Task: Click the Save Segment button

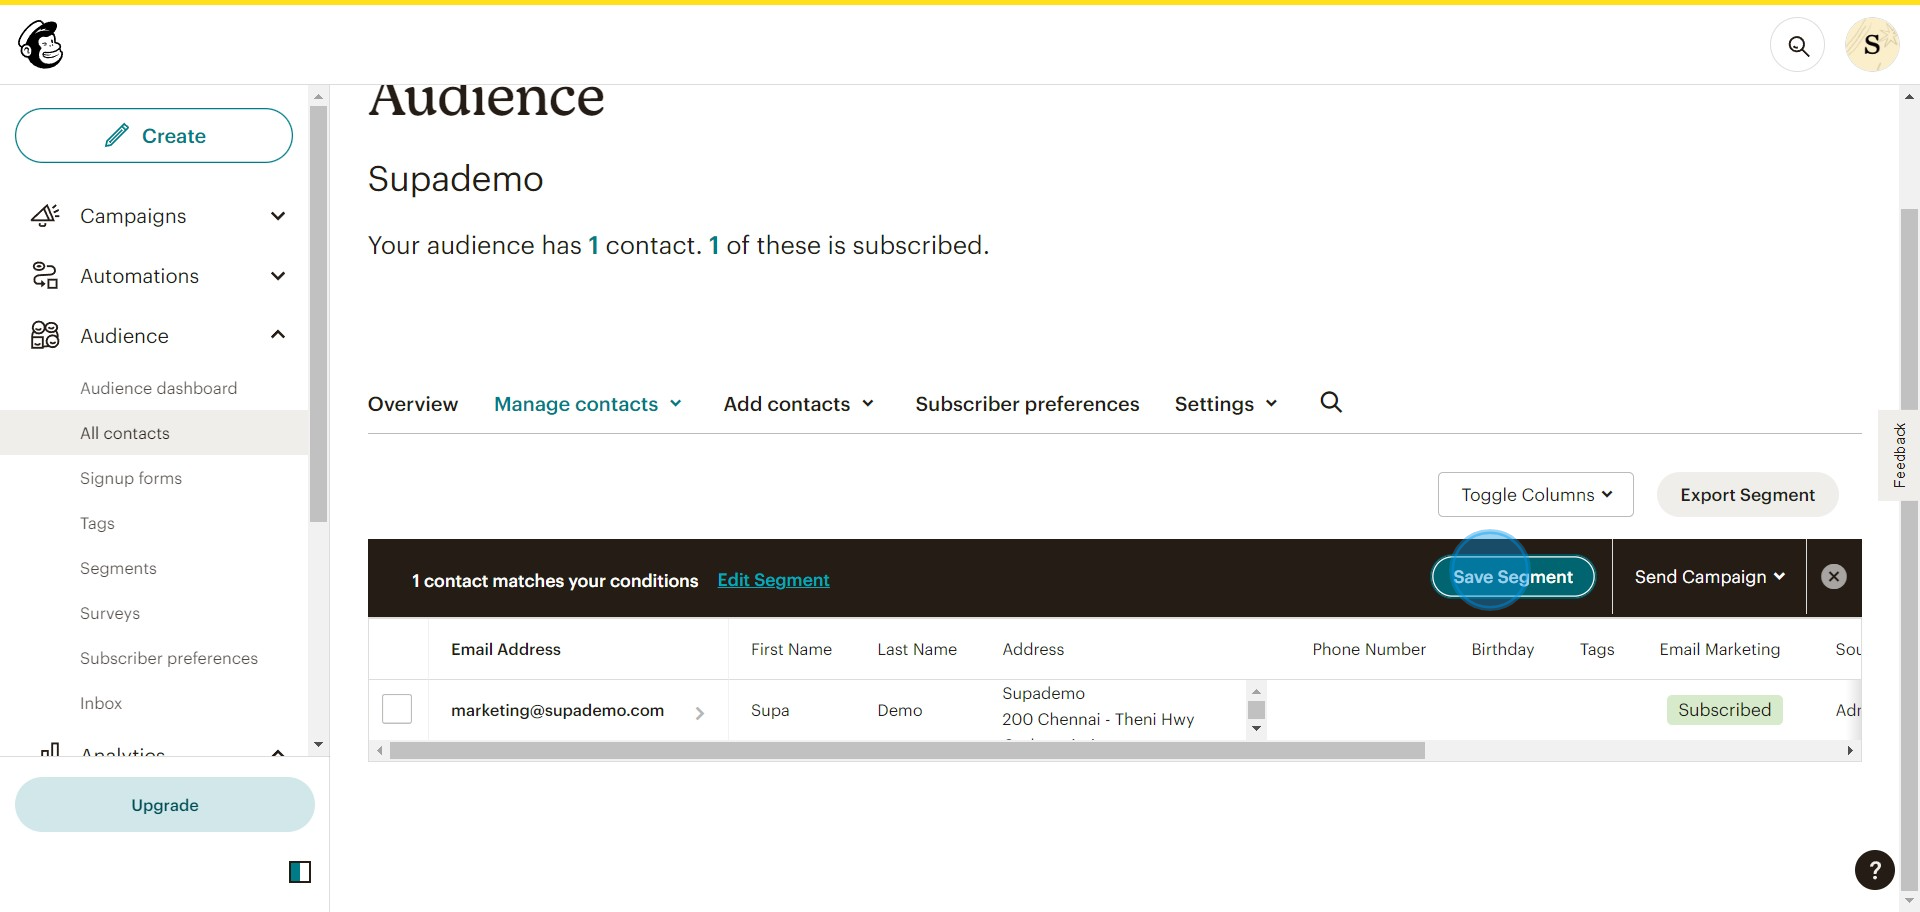Action: click(x=1513, y=577)
